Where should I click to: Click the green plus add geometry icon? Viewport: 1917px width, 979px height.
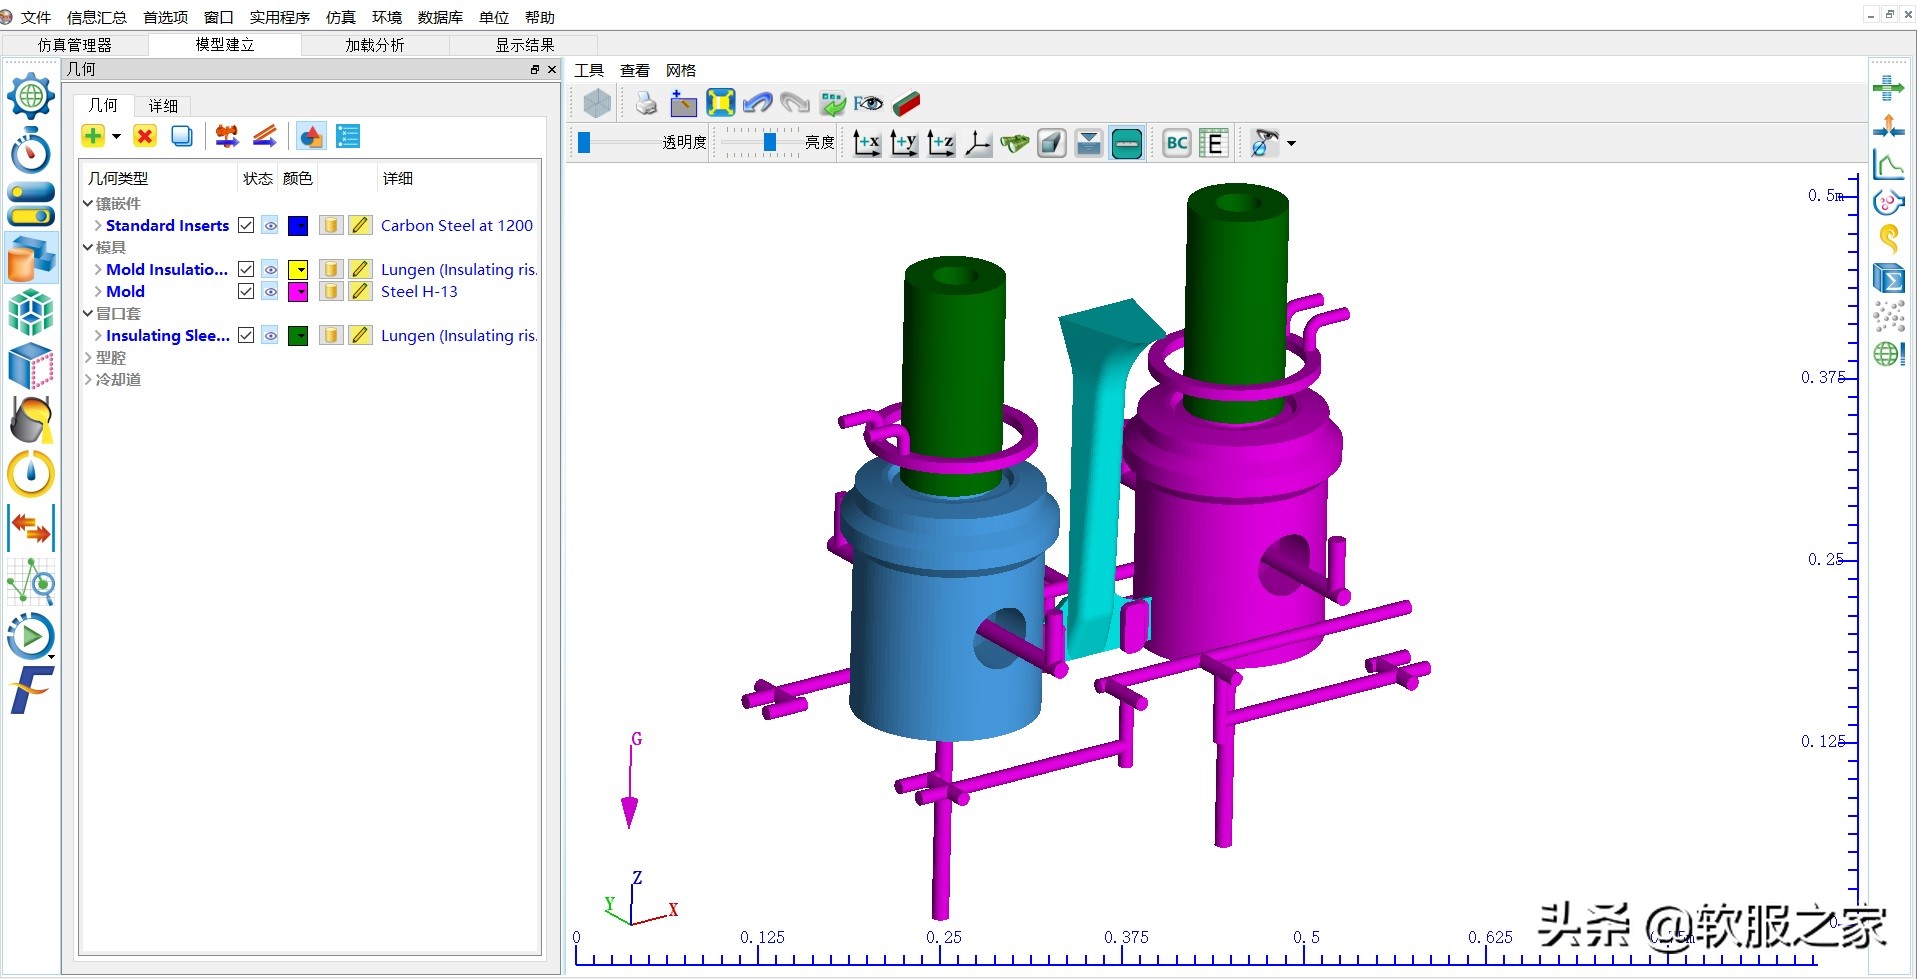(93, 137)
